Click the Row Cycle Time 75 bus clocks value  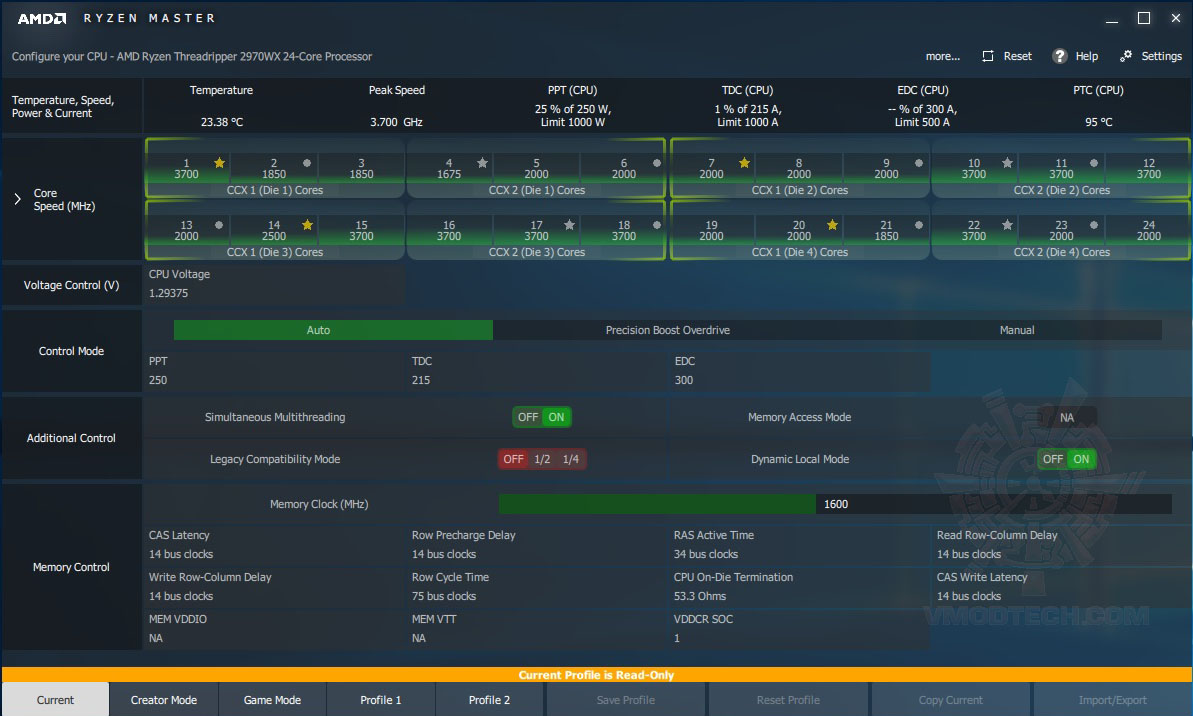pos(444,596)
